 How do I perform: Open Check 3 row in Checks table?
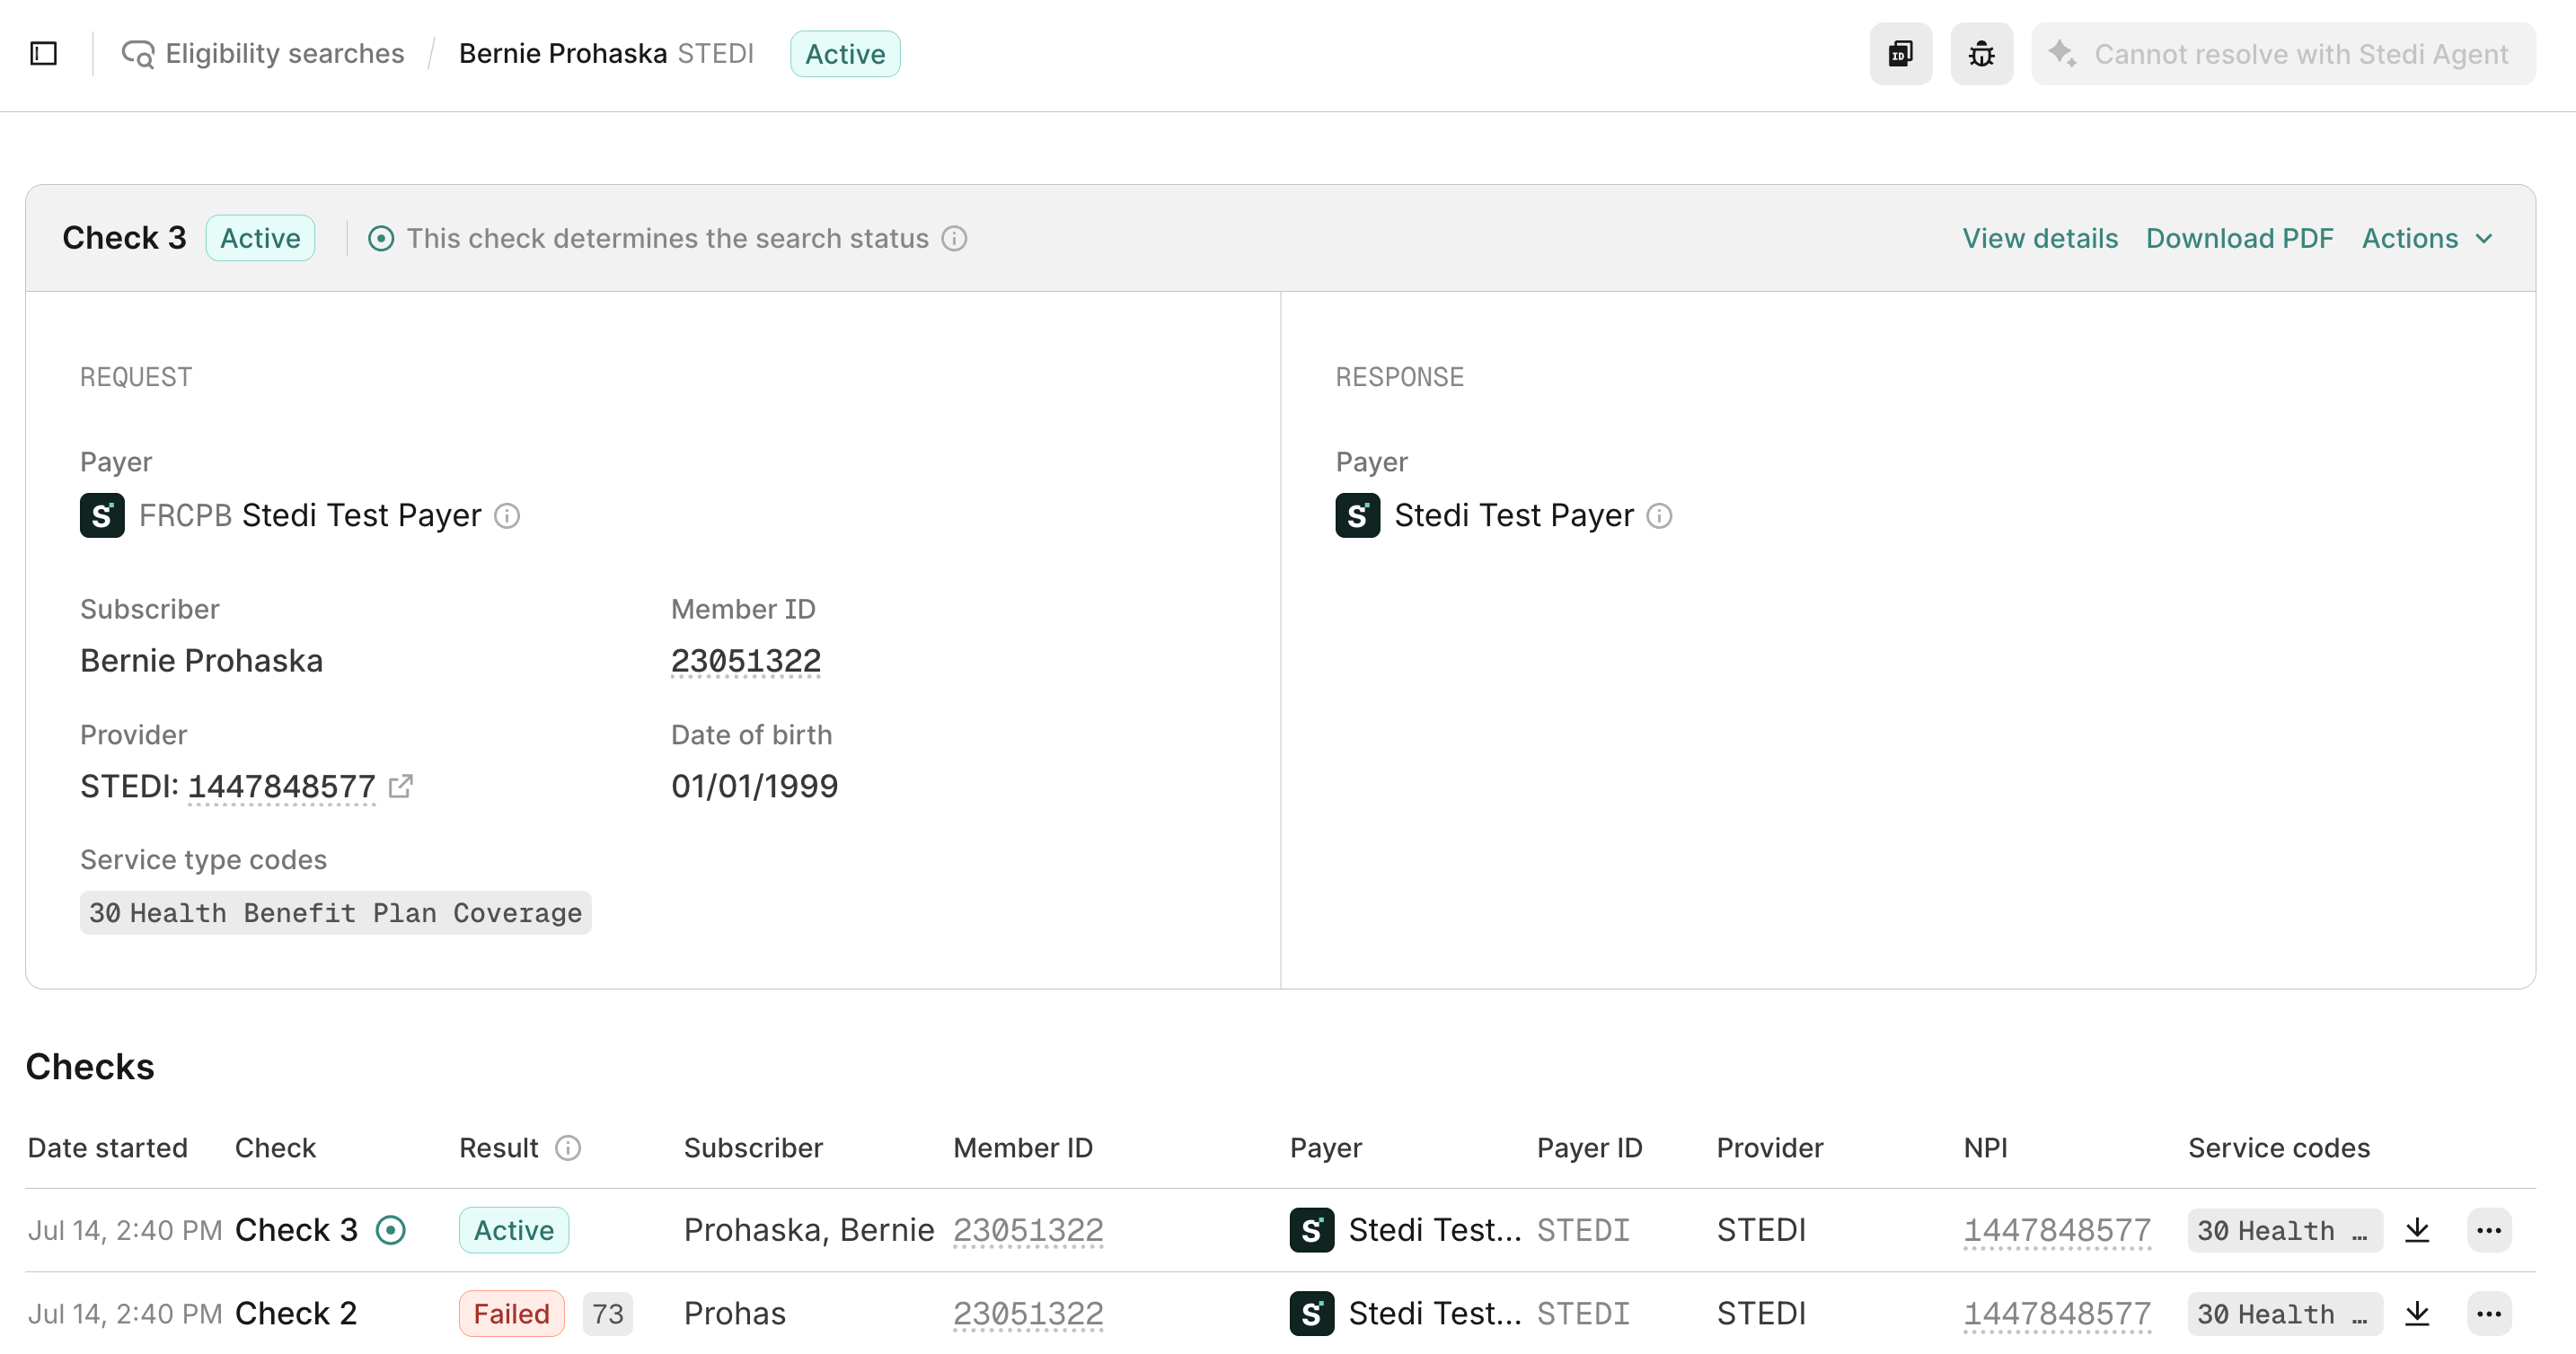[x=1280, y=1229]
